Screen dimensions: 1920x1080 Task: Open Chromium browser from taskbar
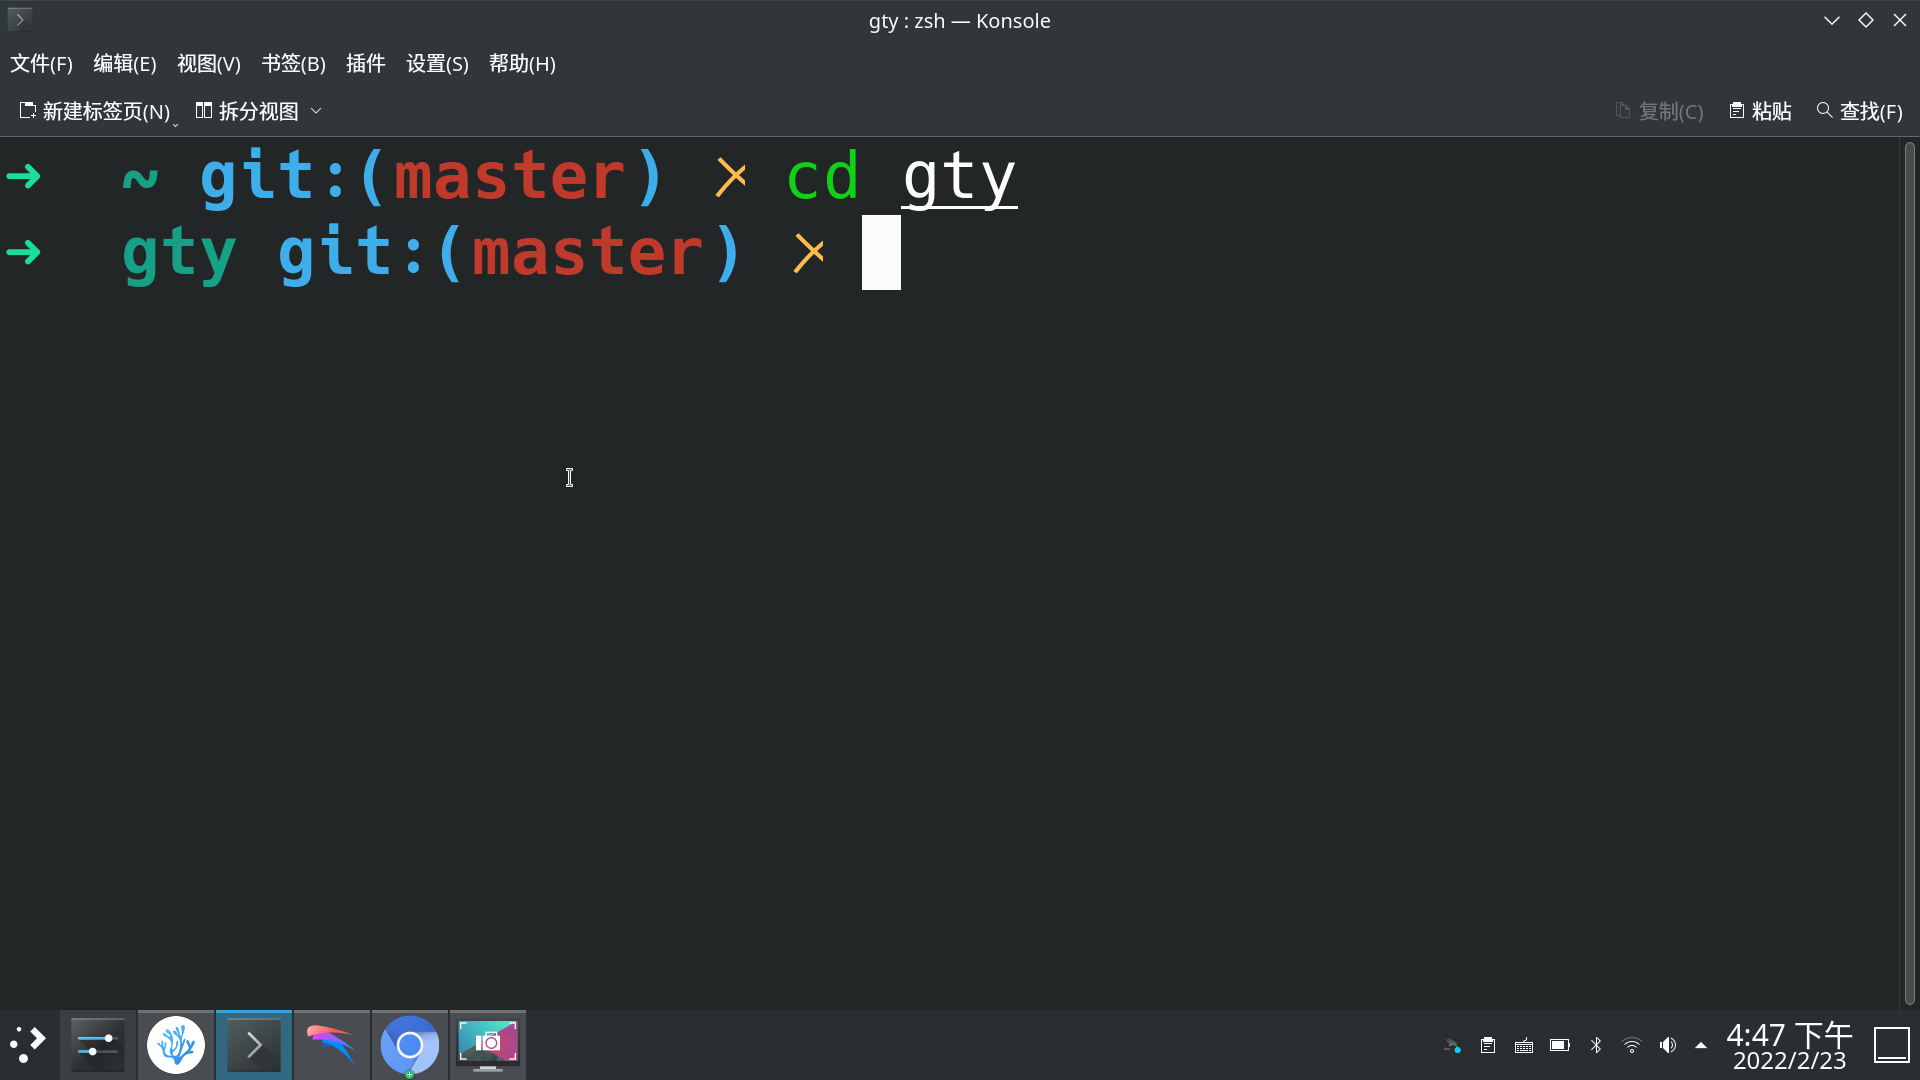pyautogui.click(x=410, y=1045)
